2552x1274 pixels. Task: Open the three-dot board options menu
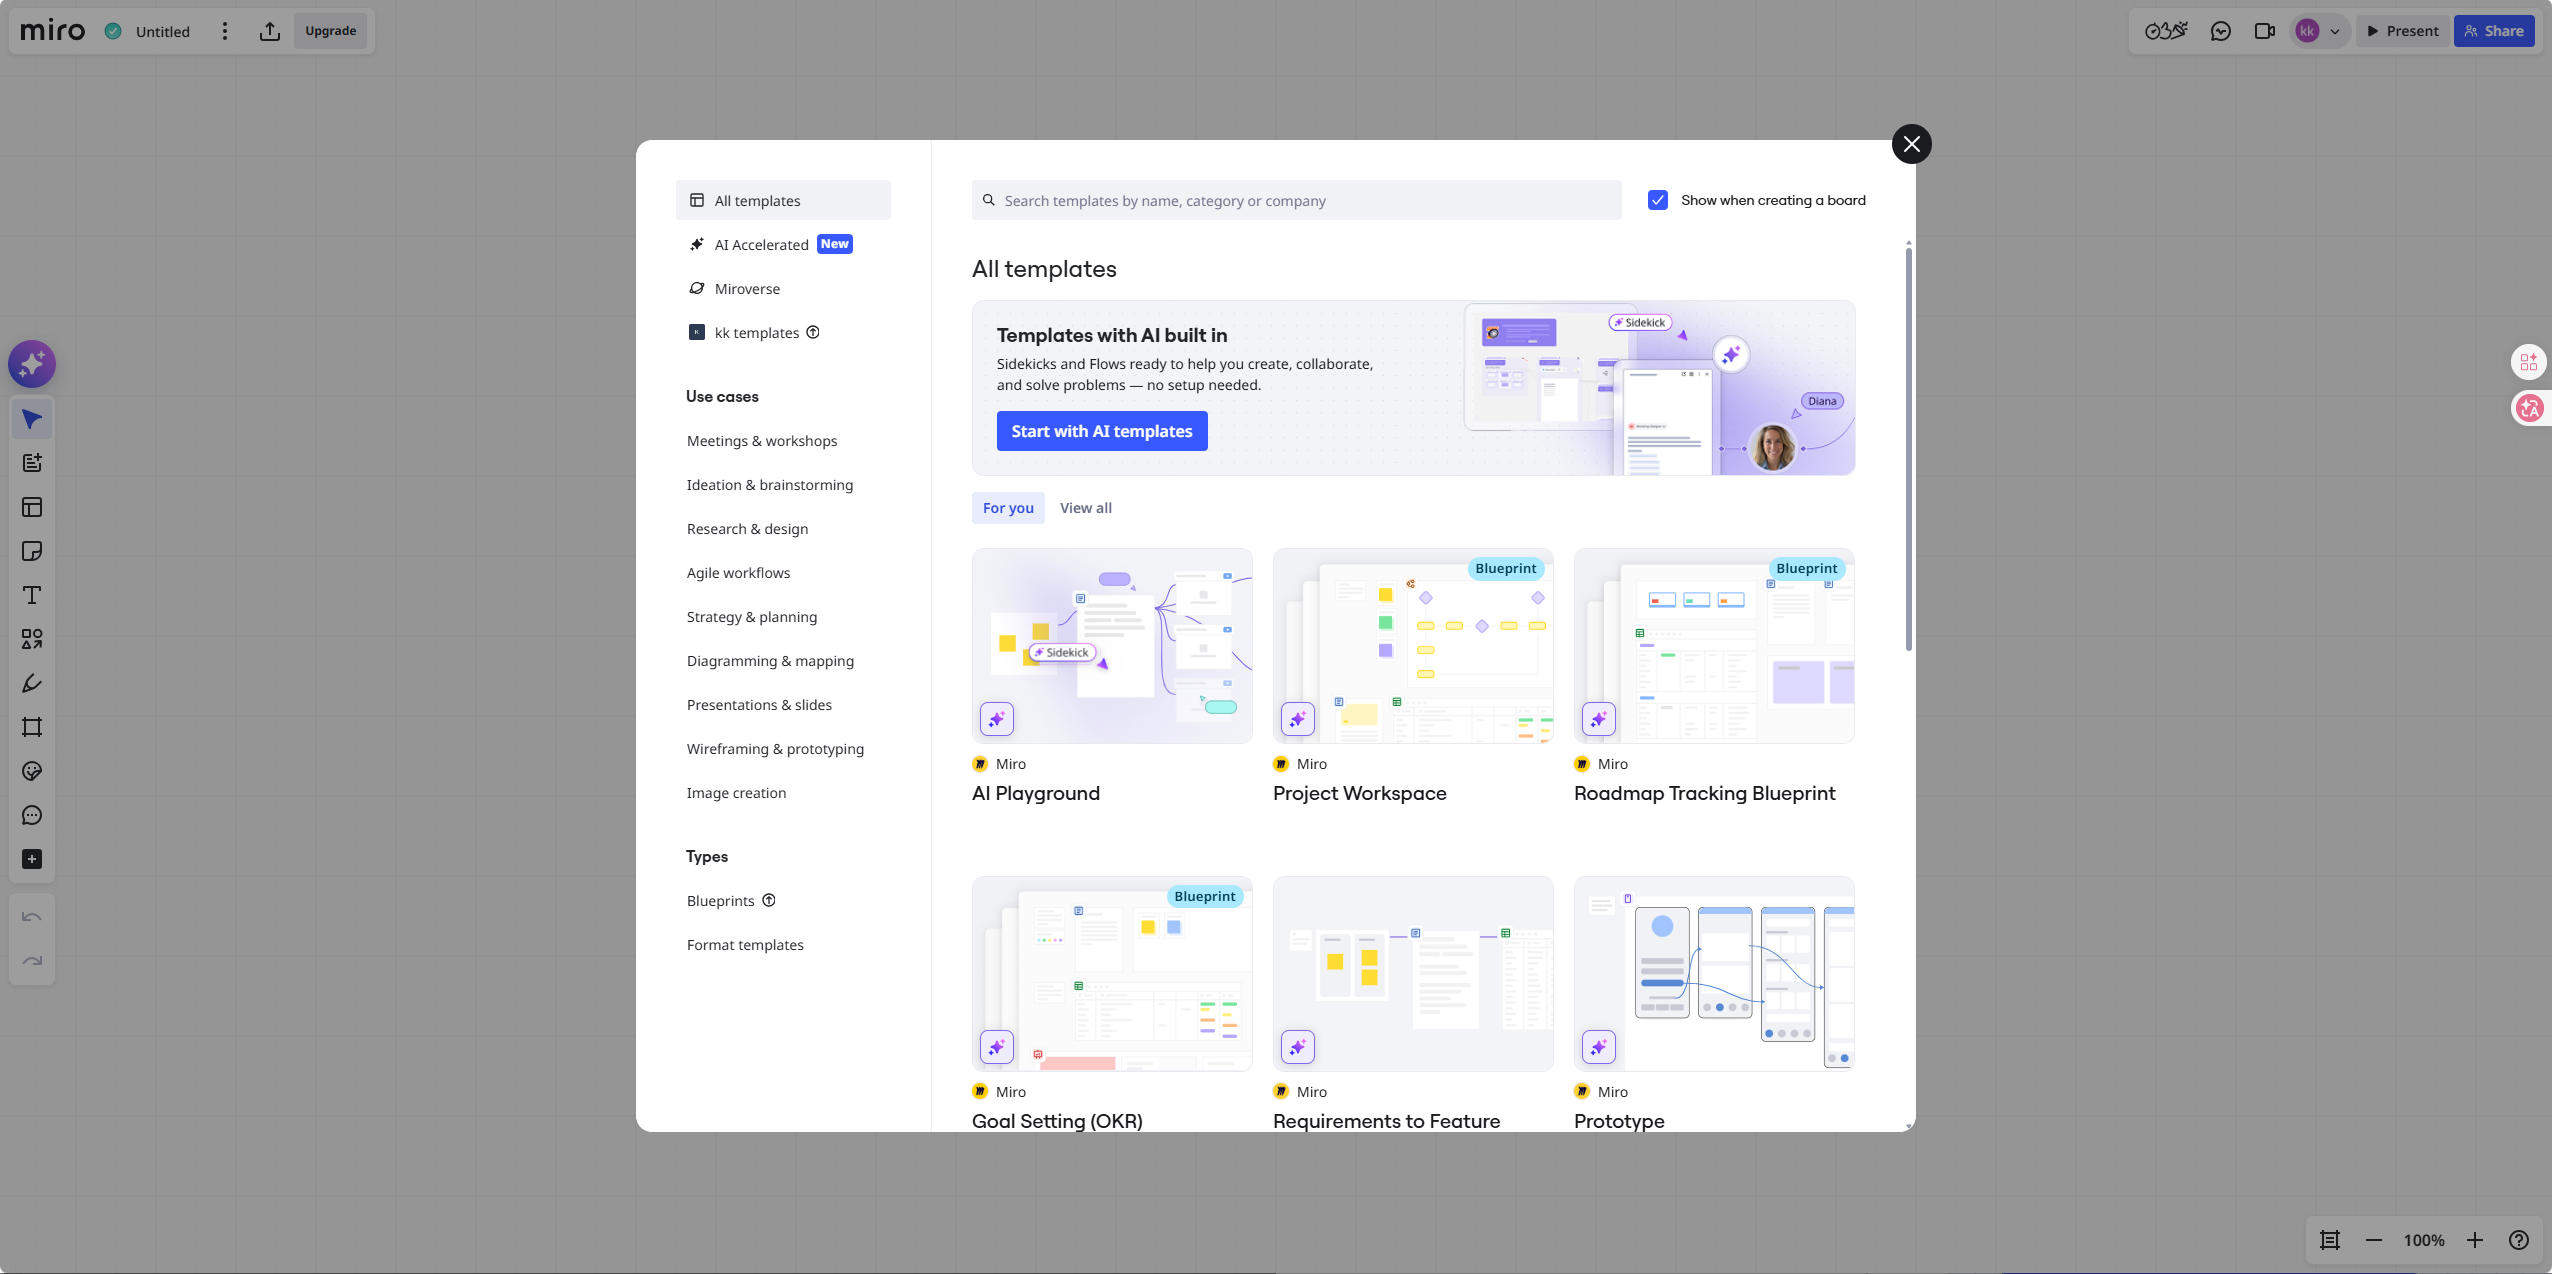(225, 31)
